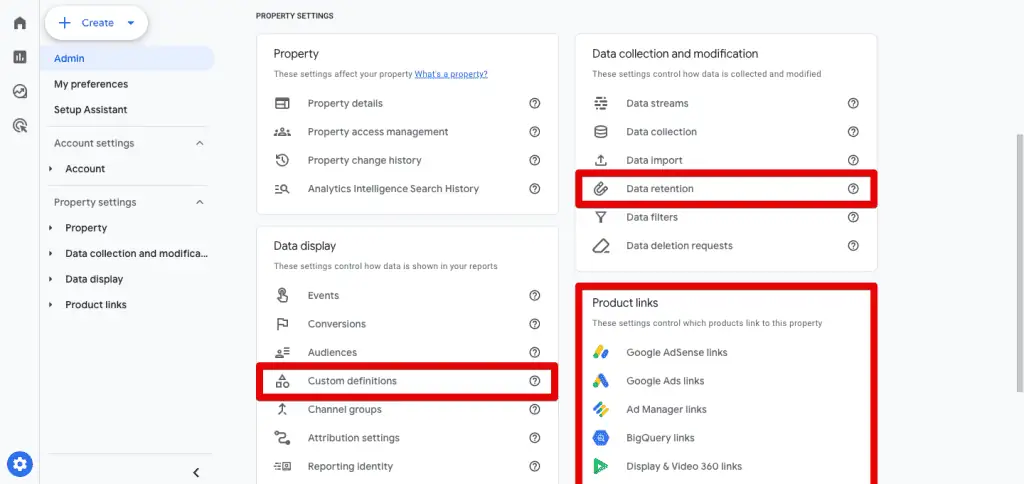This screenshot has width=1024, height=484.
Task: Collapse the Property settings section
Action: point(199,202)
